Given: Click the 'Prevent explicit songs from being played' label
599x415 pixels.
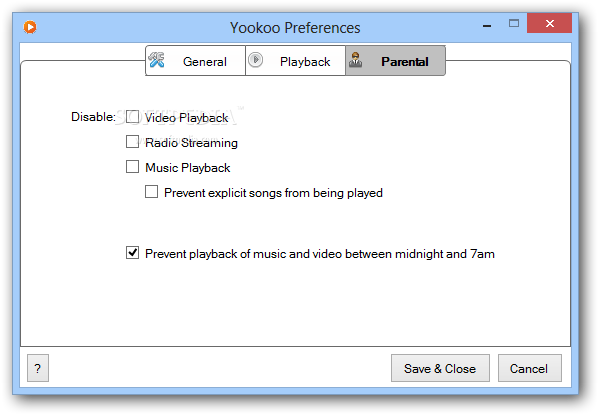Looking at the screenshot, I should [273, 193].
